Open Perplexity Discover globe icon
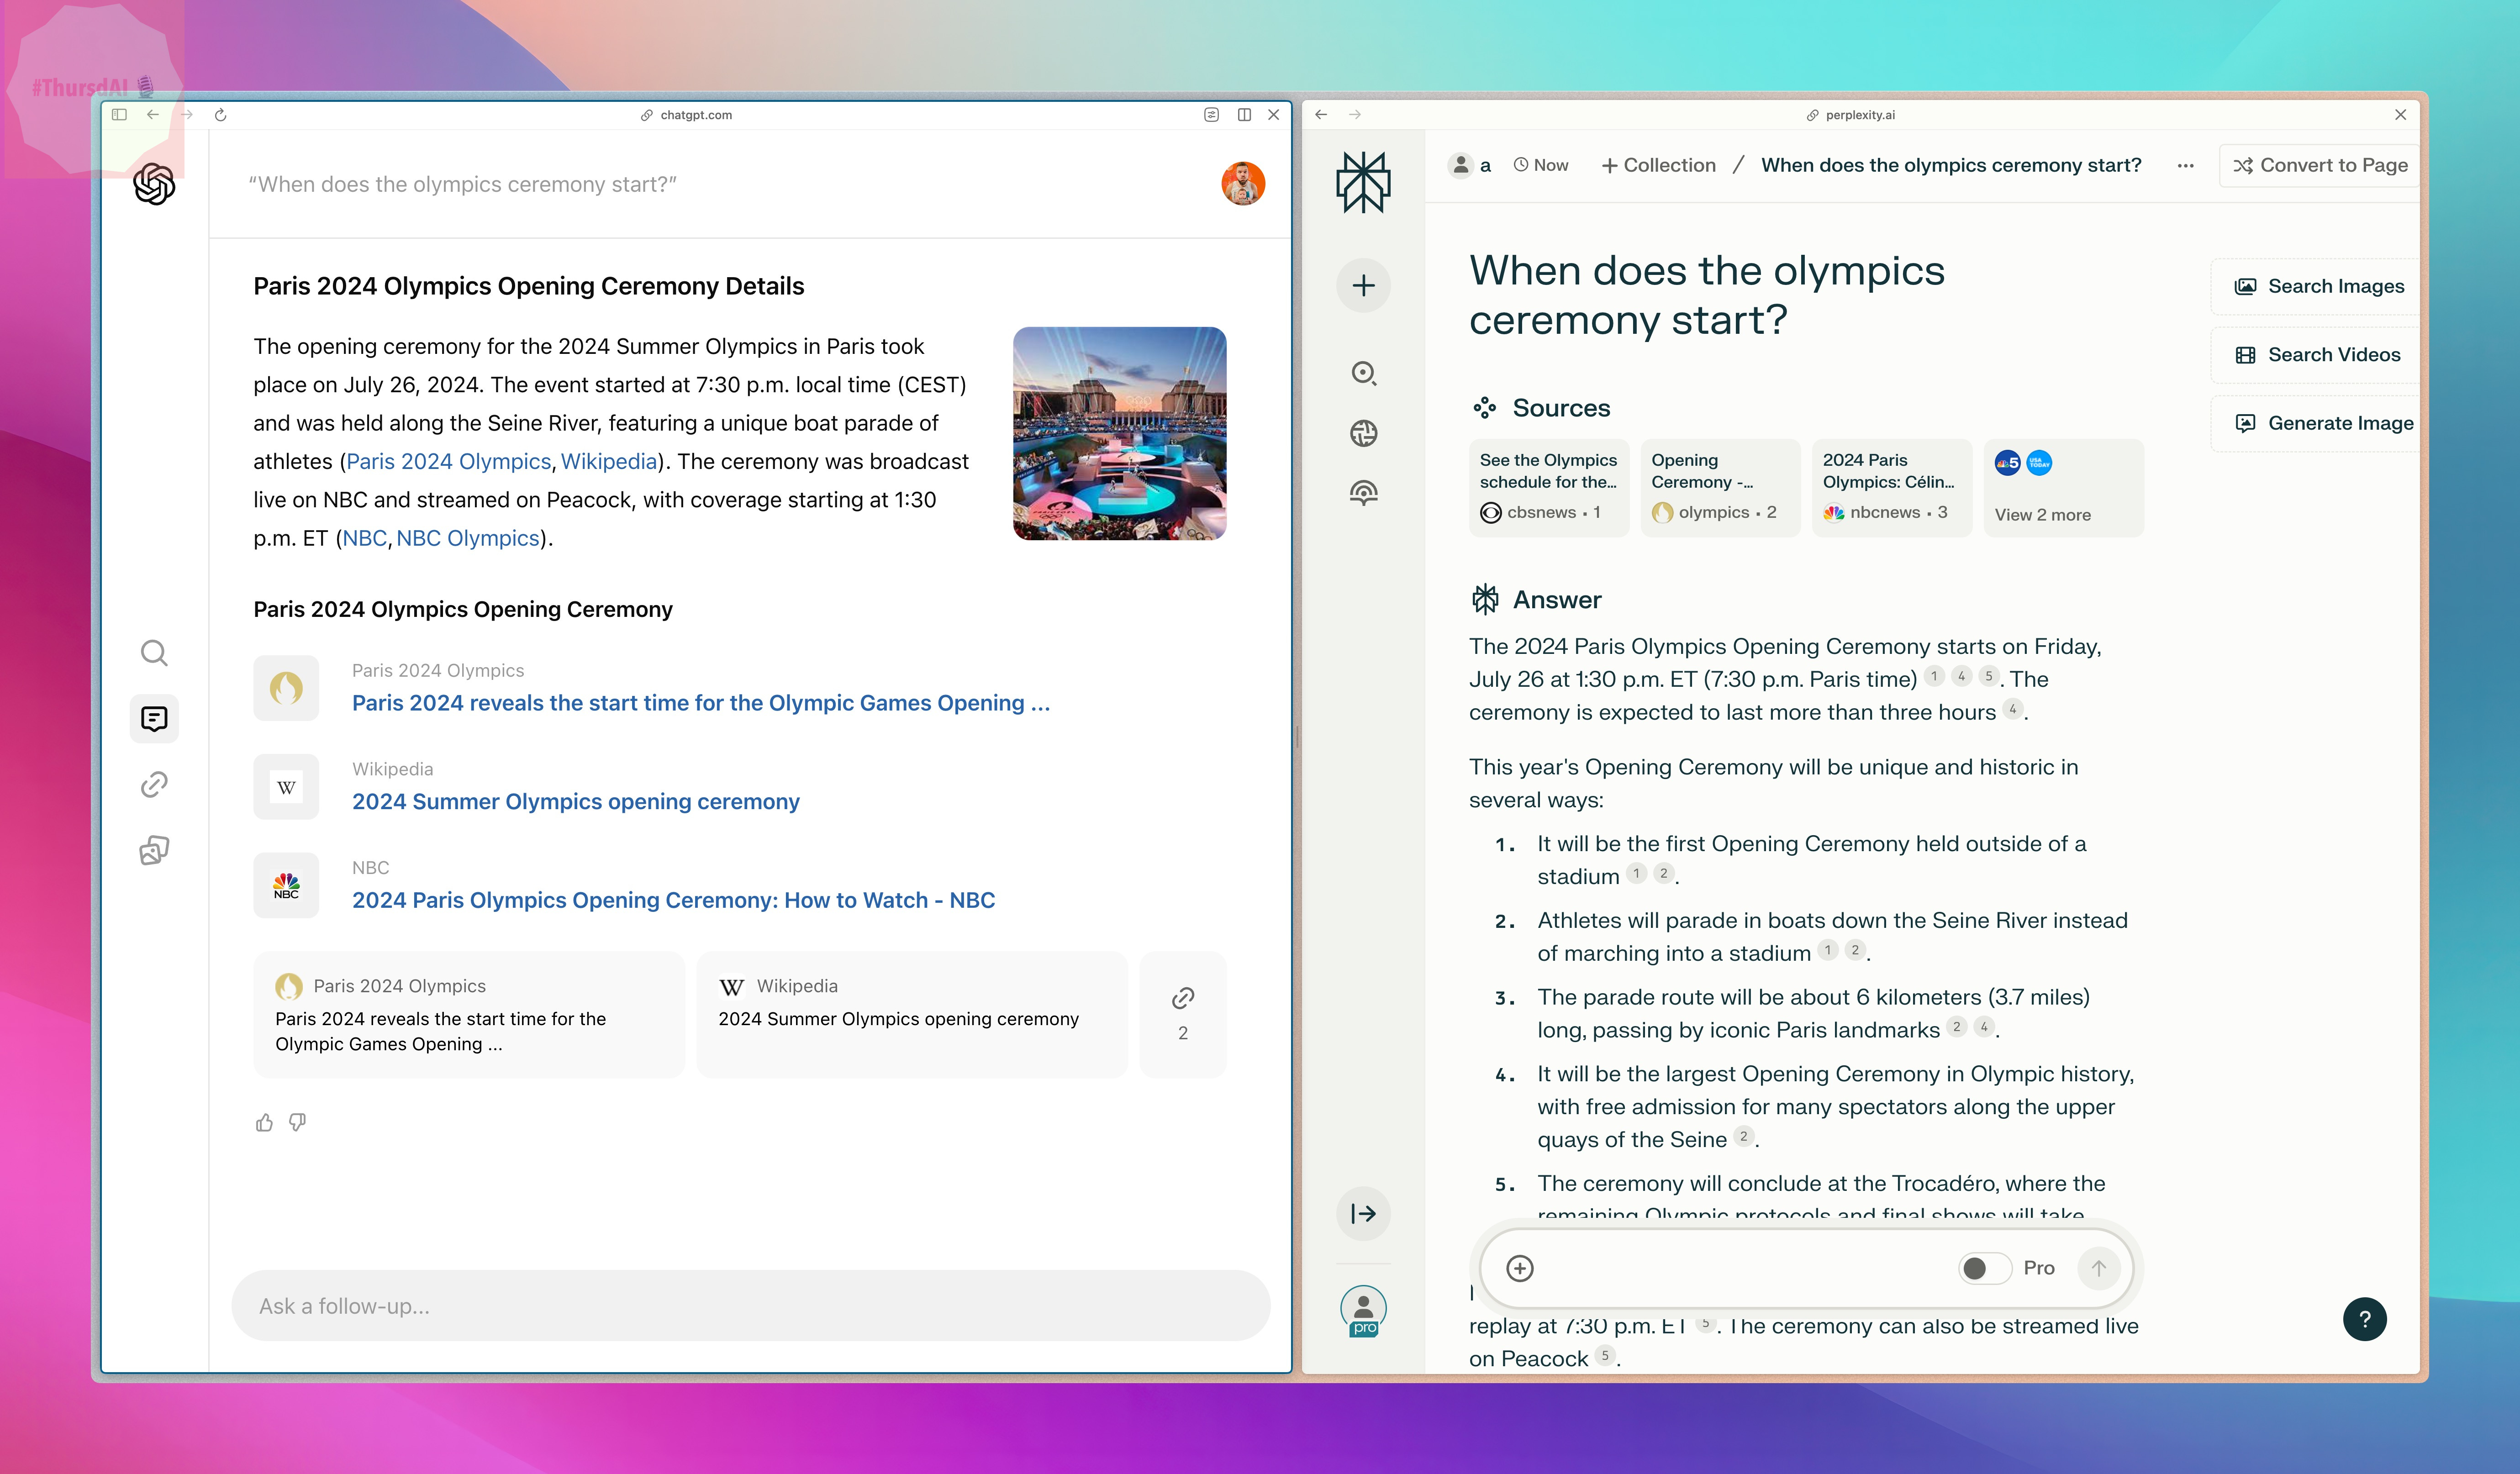This screenshot has height=1474, width=2520. (x=1363, y=434)
